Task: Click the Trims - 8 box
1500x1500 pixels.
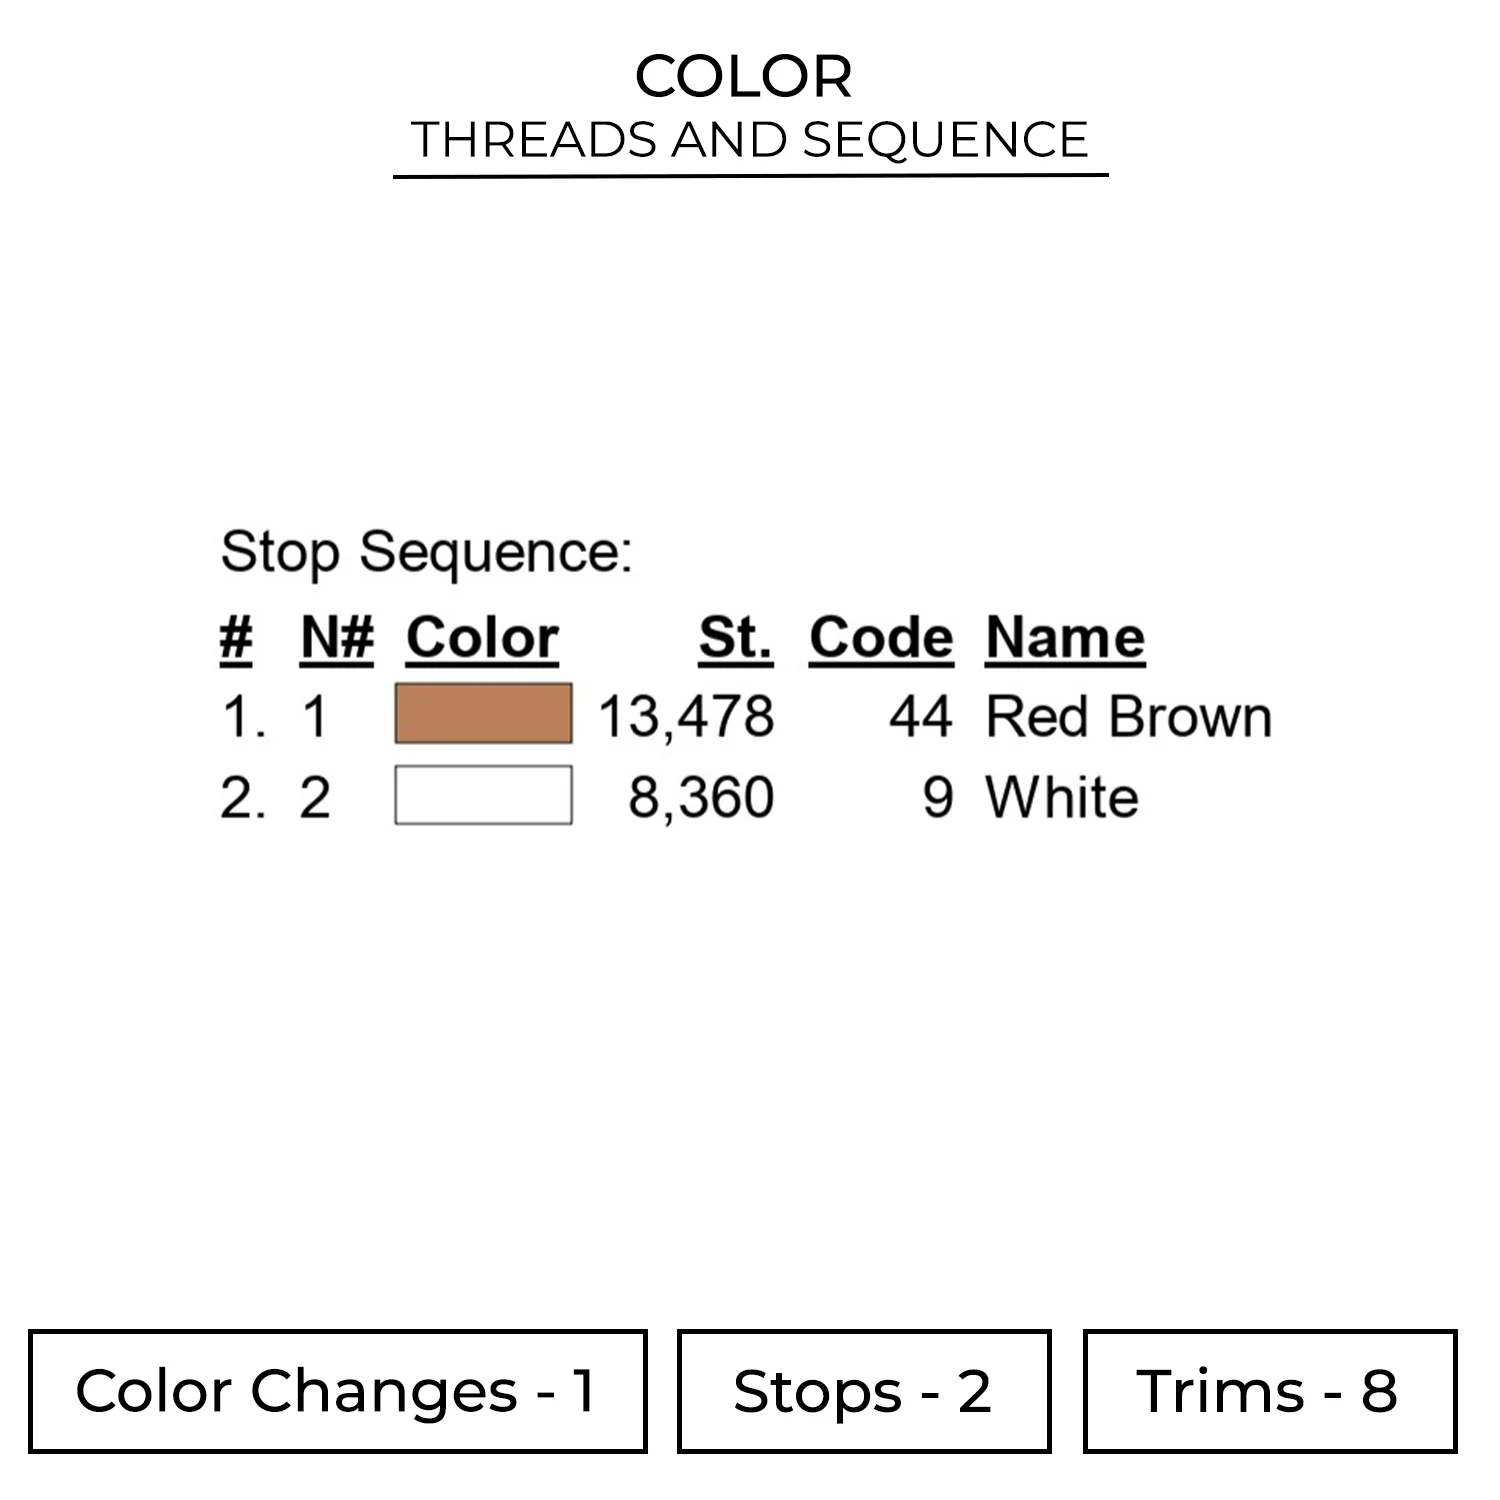Action: (1269, 1391)
